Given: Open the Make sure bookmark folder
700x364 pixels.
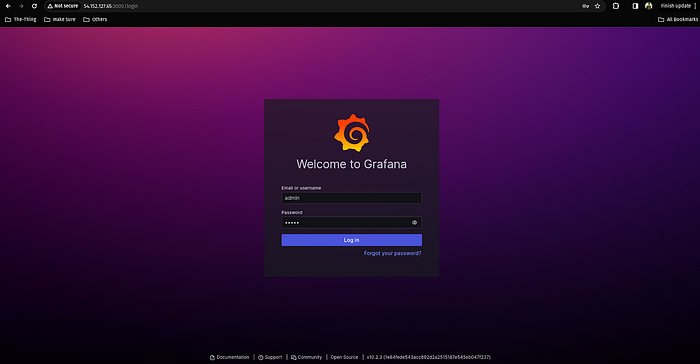Looking at the screenshot, I should pyautogui.click(x=60, y=19).
